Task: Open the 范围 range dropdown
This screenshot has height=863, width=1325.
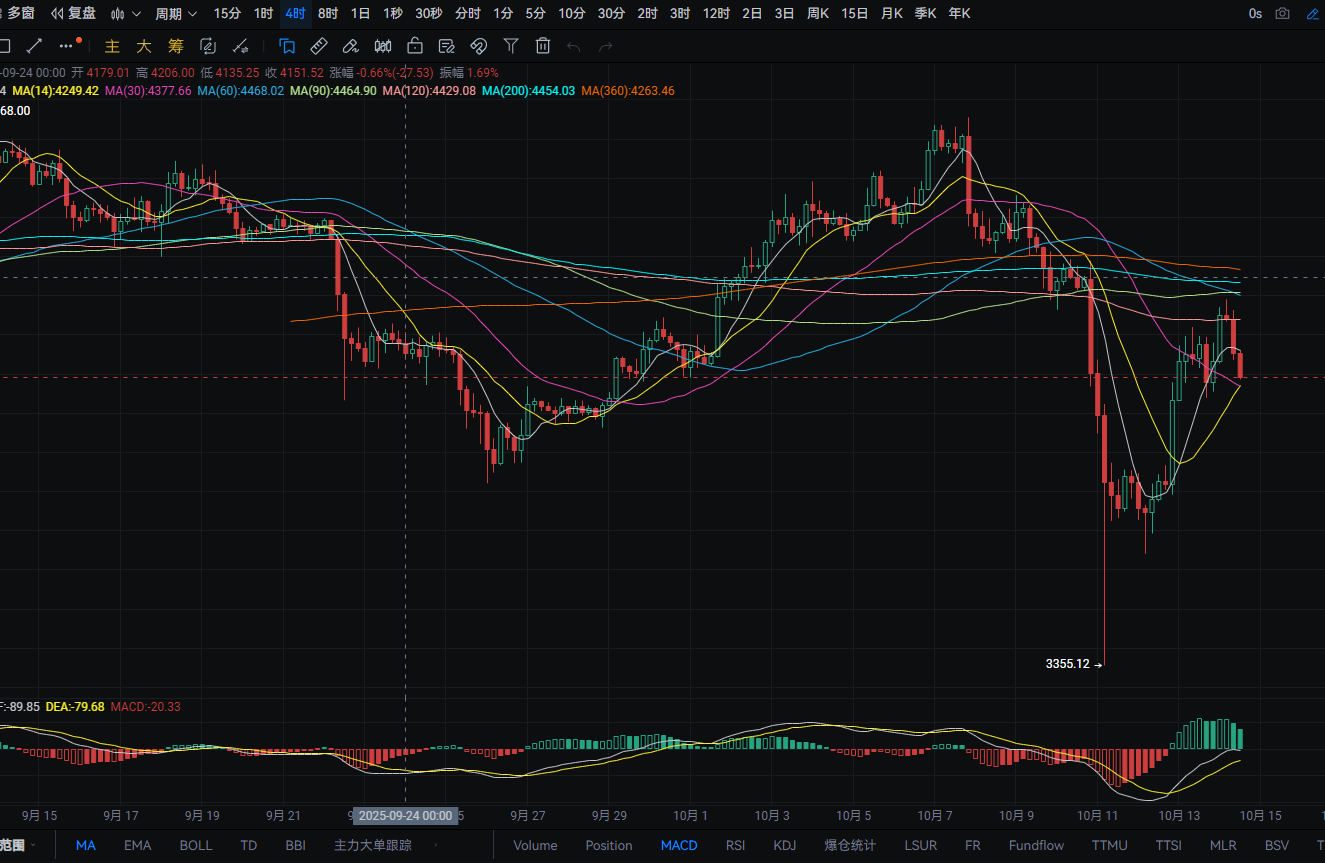Action: 18,845
